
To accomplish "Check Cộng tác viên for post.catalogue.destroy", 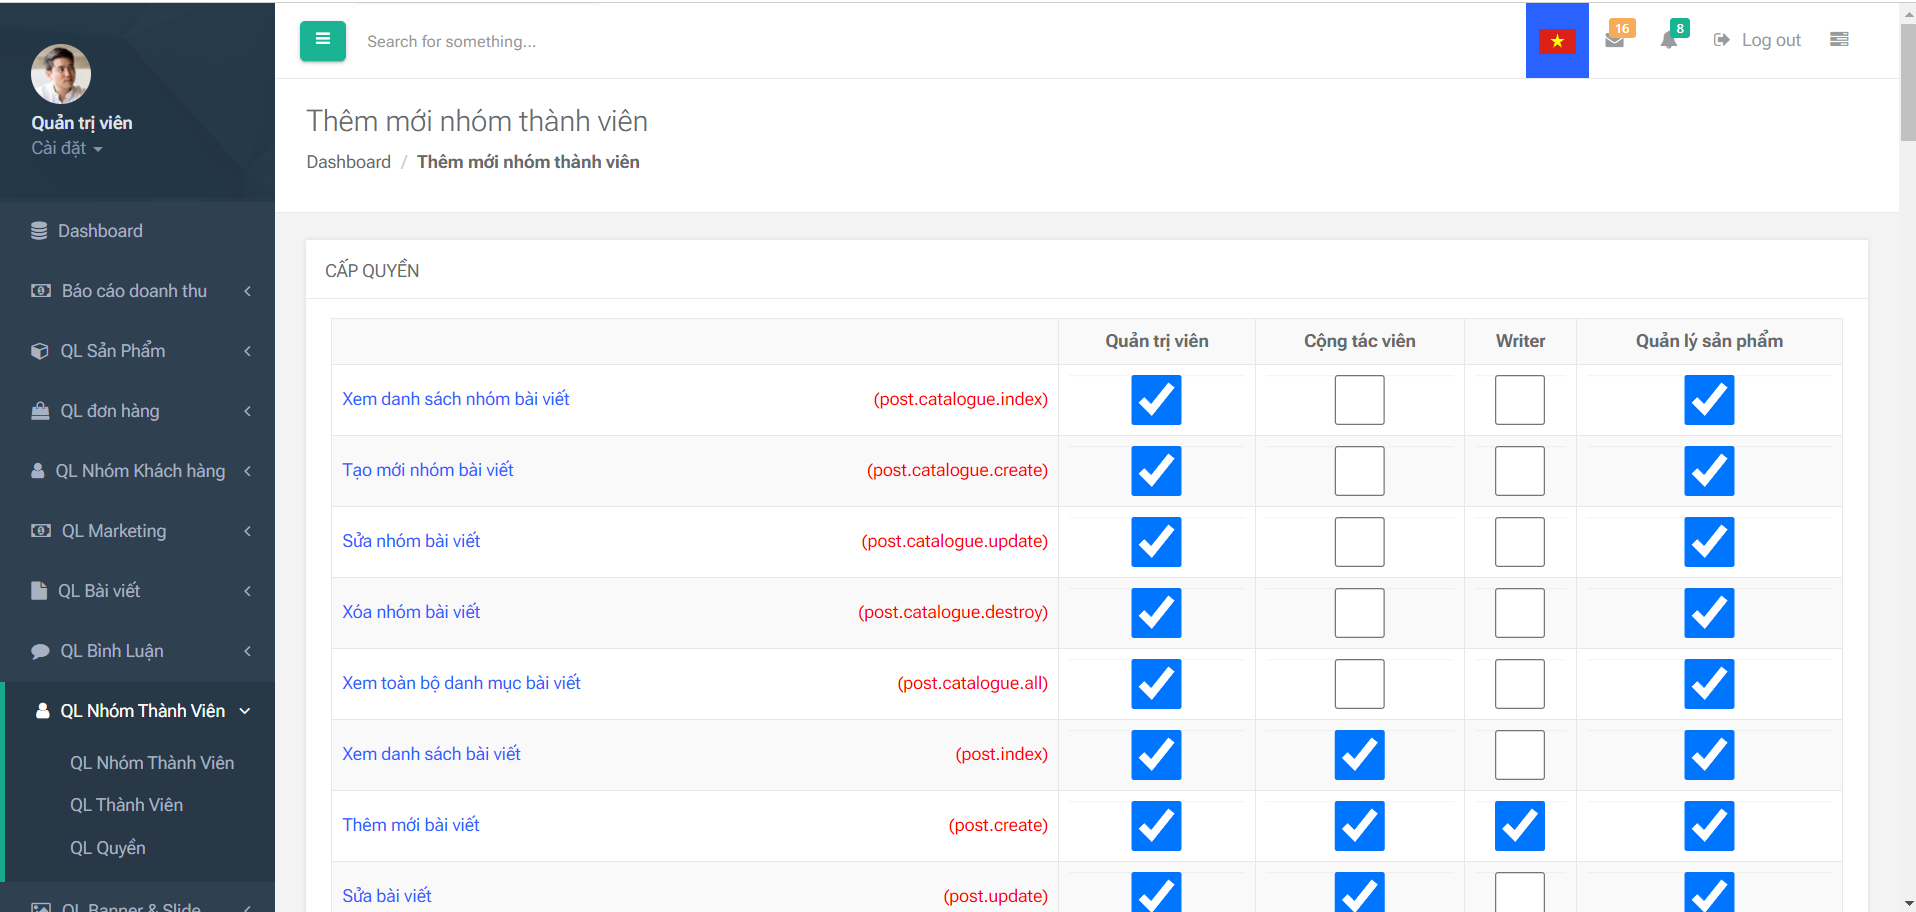I will click(1359, 613).
